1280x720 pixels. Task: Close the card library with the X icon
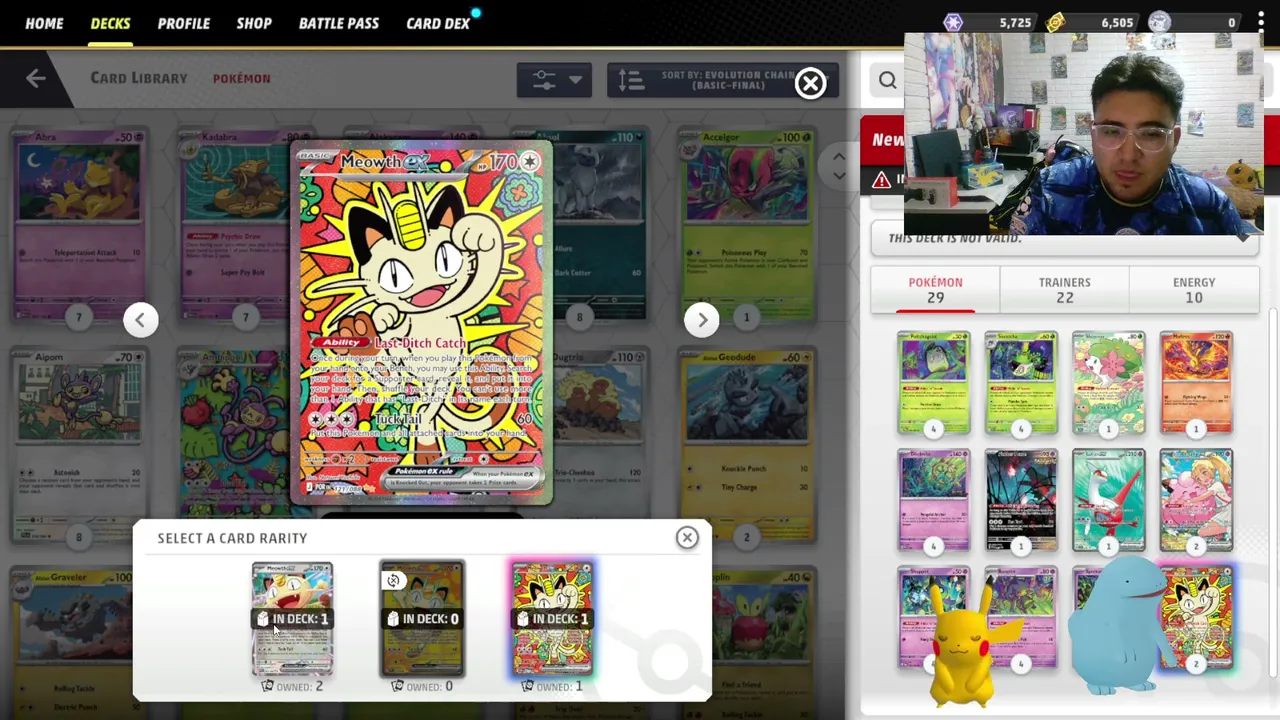click(810, 83)
